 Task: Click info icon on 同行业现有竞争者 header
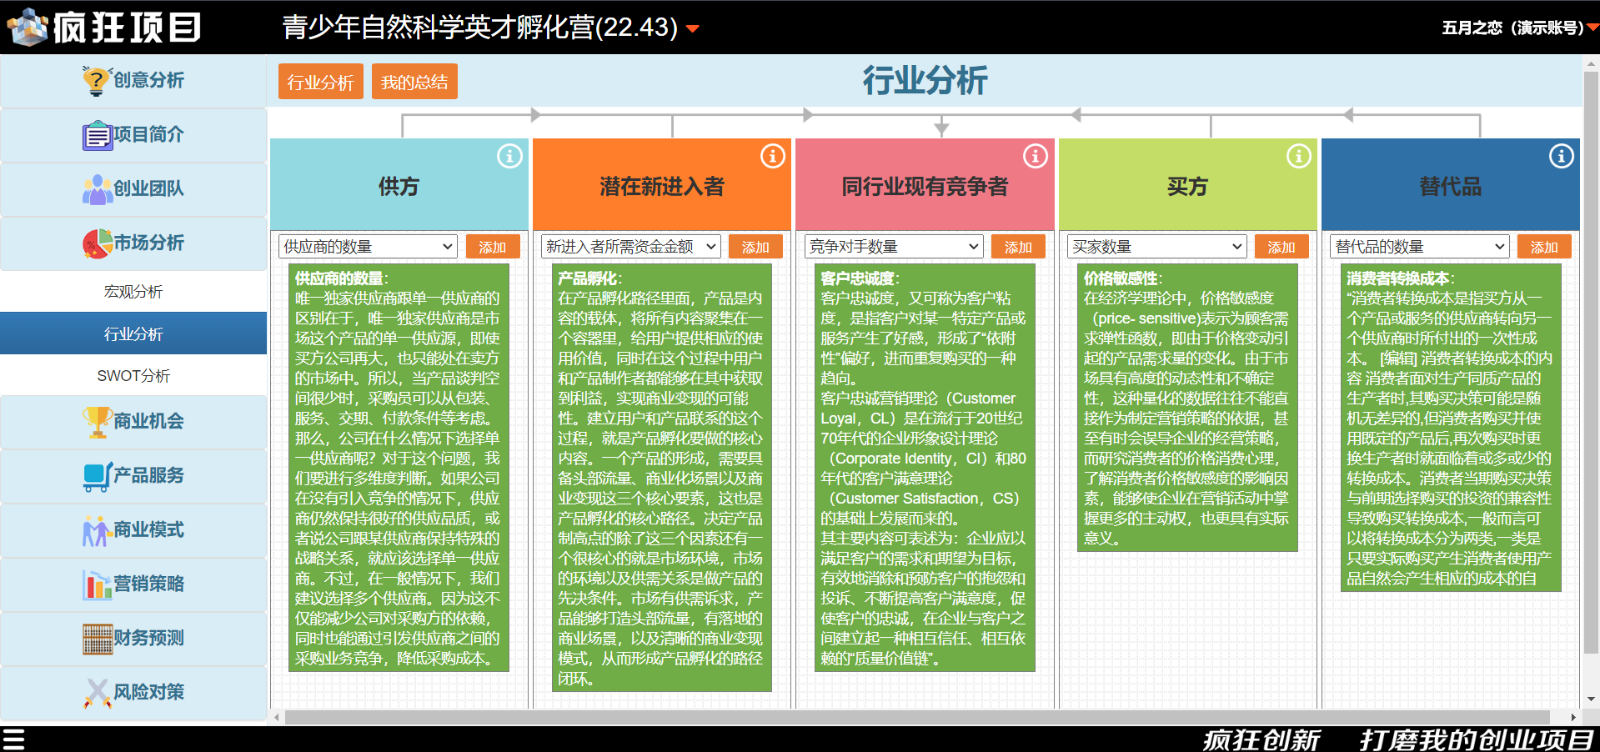(1035, 156)
